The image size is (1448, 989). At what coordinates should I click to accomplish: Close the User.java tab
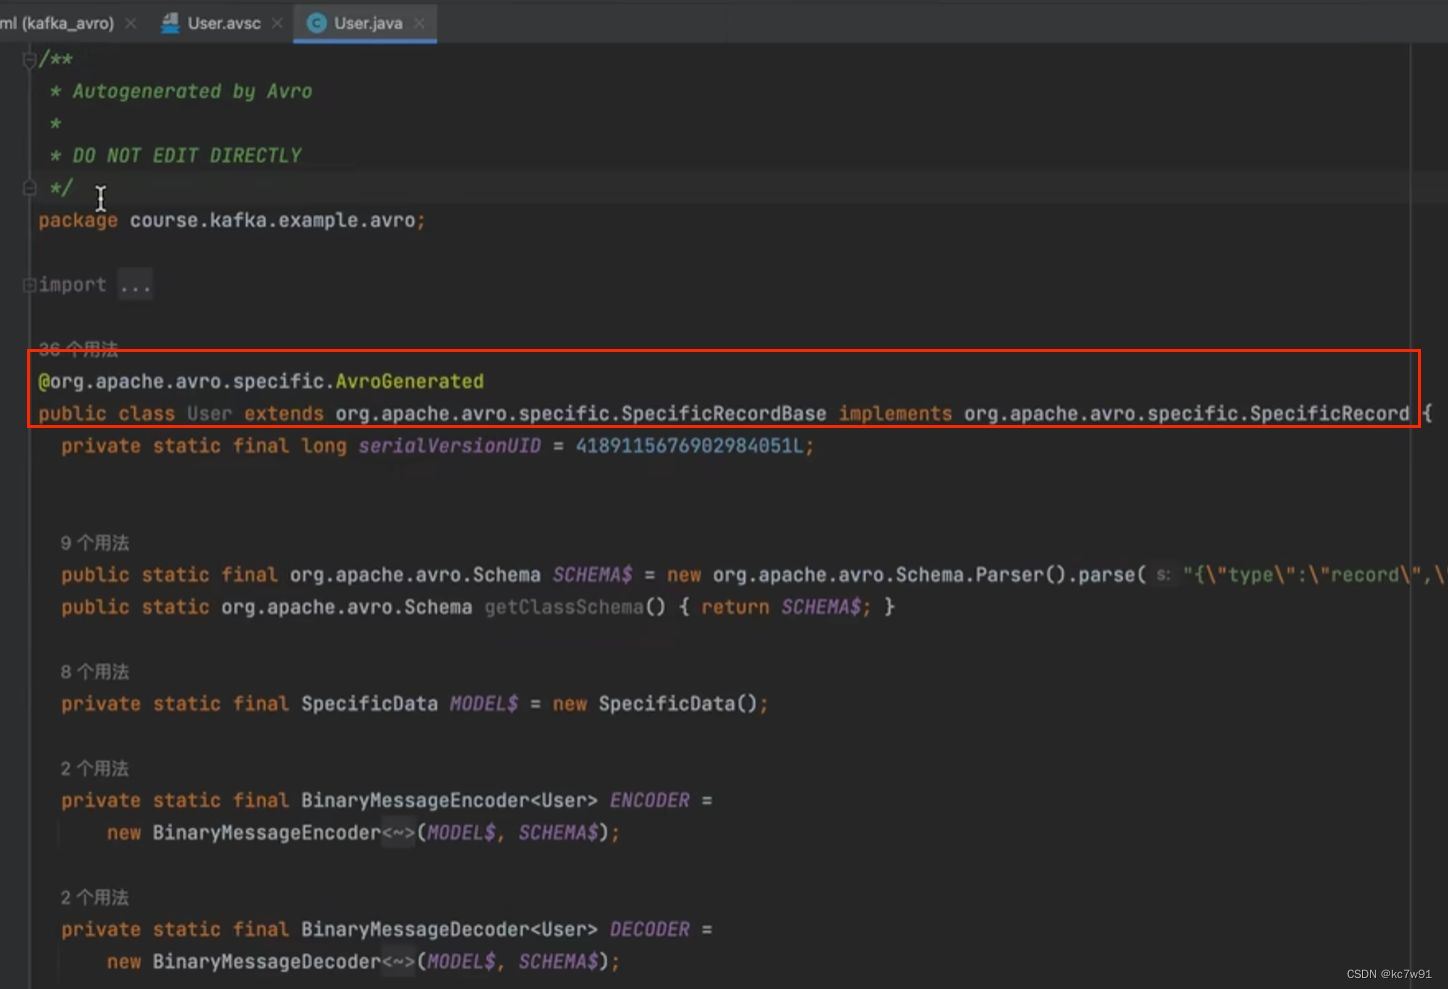click(x=419, y=23)
